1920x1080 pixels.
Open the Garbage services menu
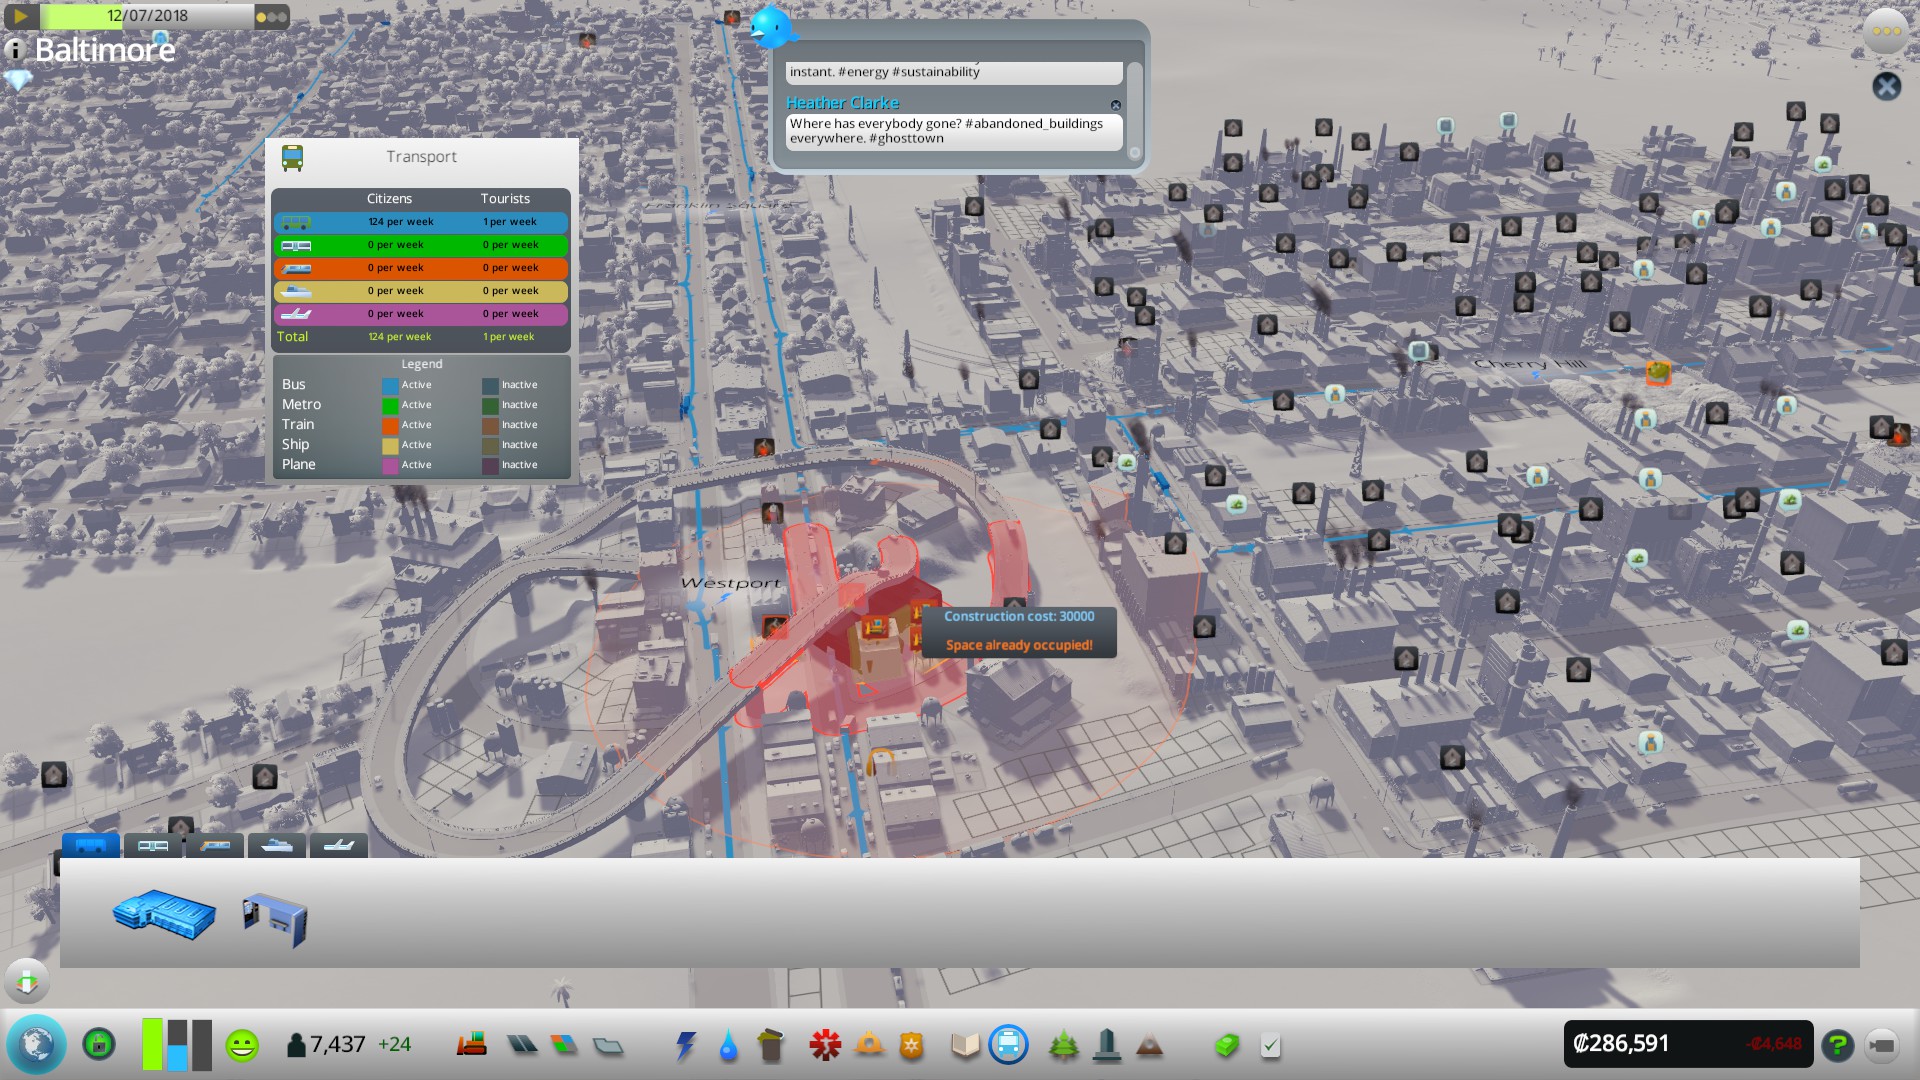click(x=770, y=1046)
